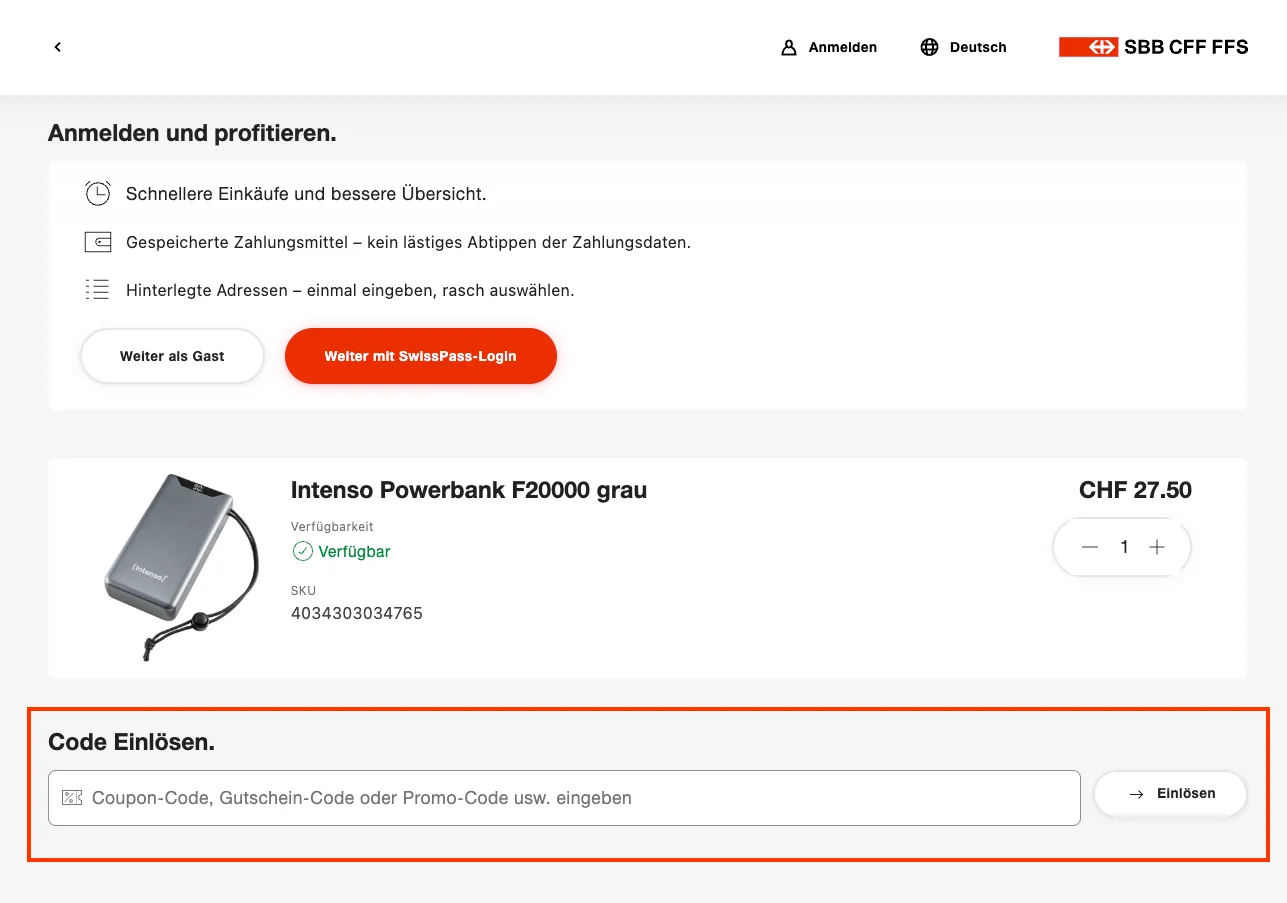This screenshot has height=903, width=1287.
Task: Click the quantity value 1
Action: pos(1124,547)
